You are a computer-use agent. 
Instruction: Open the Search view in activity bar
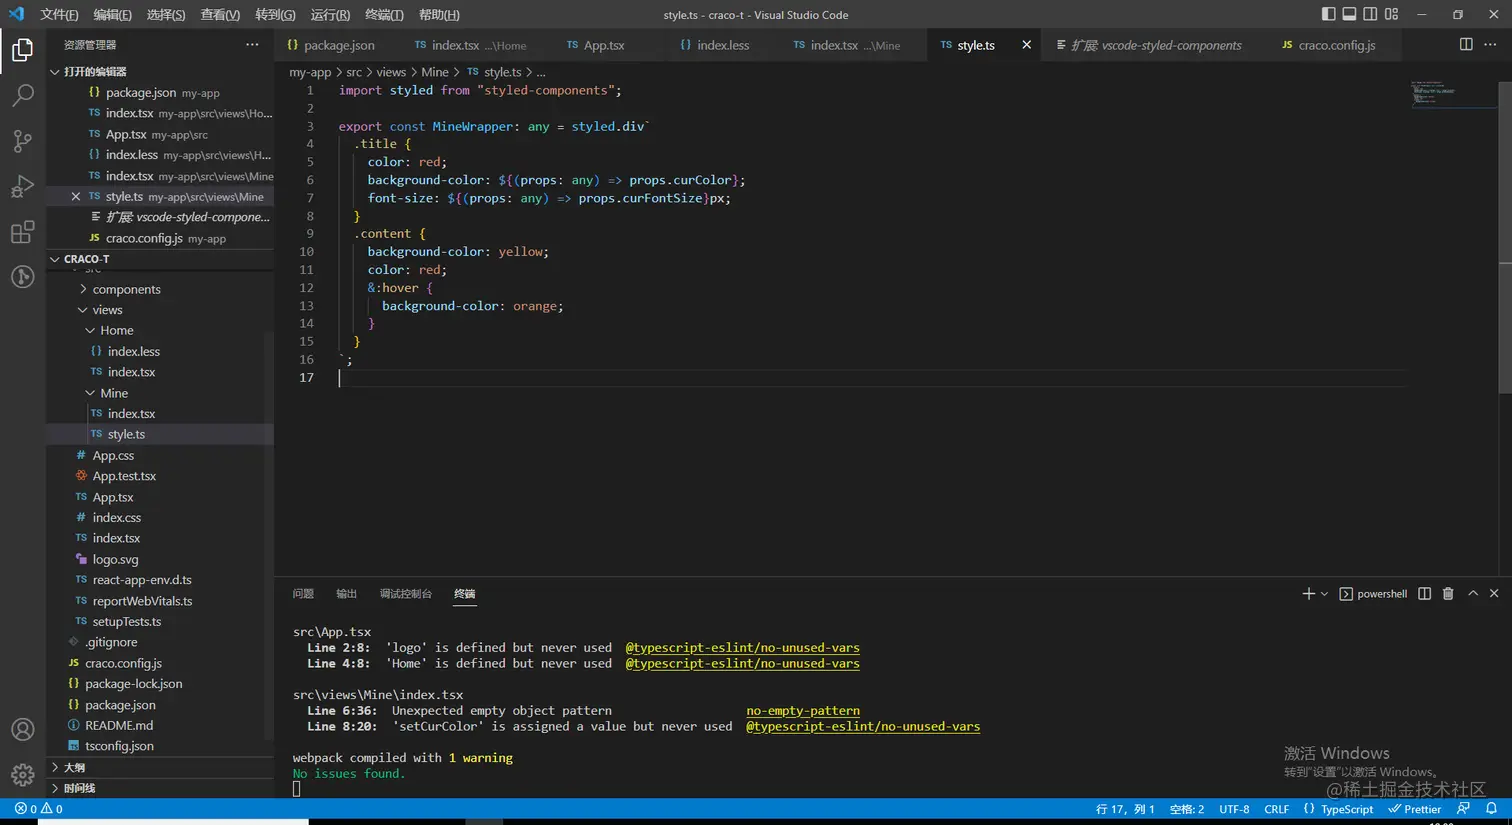coord(22,96)
